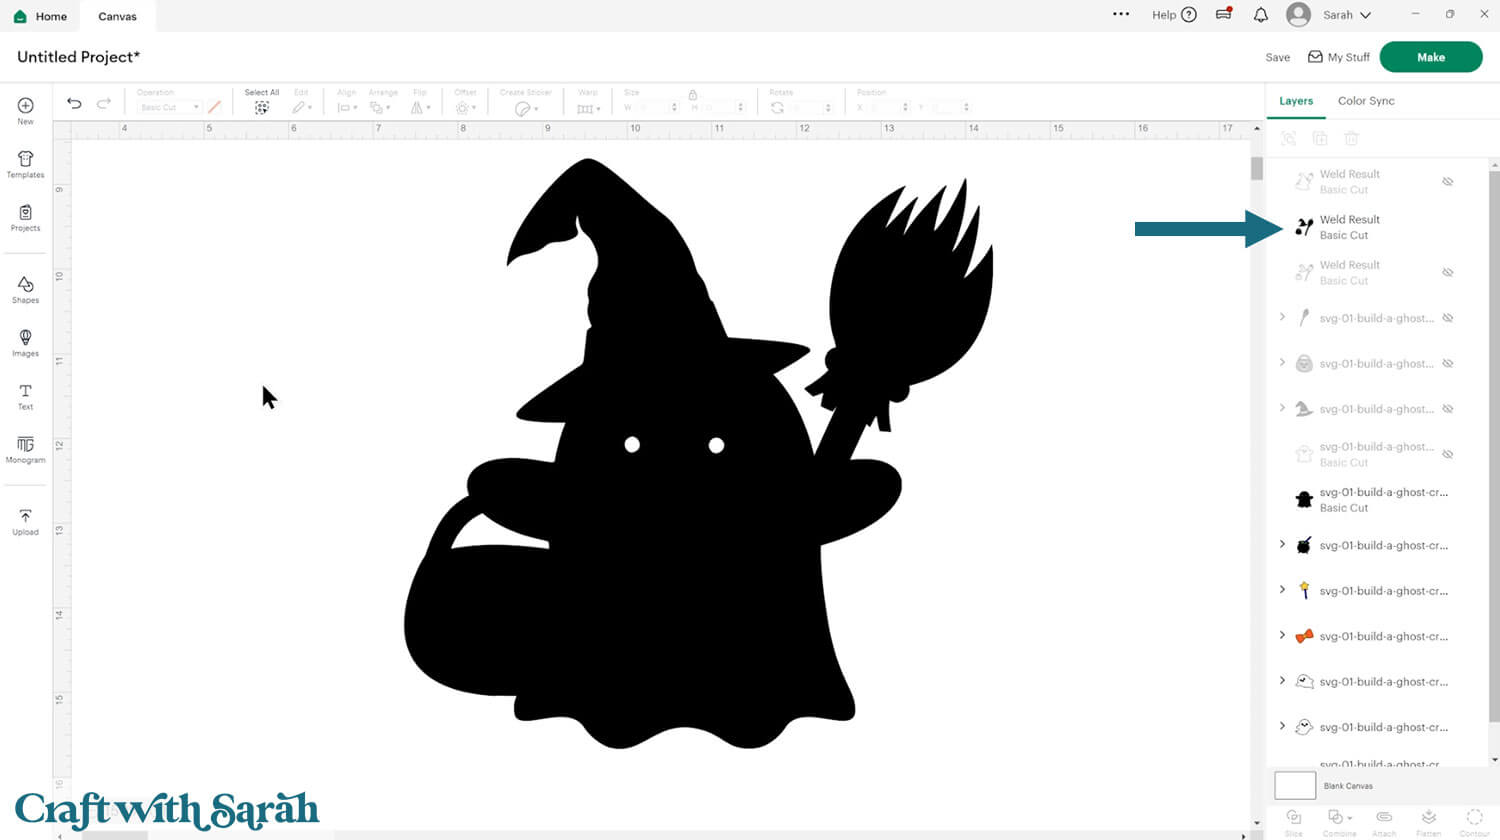Open the Shapes tool in sidebar
Viewport: 1500px width, 840px height.
(25, 289)
